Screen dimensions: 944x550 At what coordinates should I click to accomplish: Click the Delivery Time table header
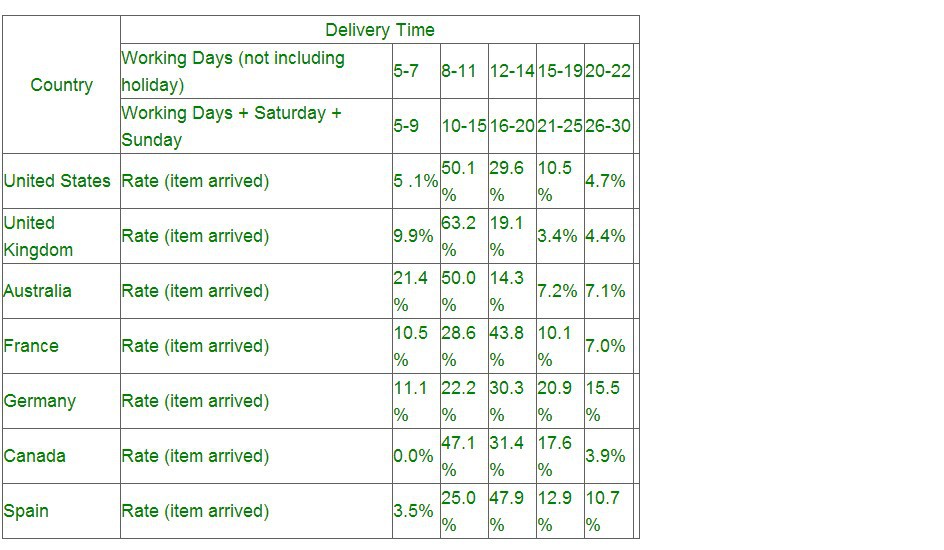(379, 30)
